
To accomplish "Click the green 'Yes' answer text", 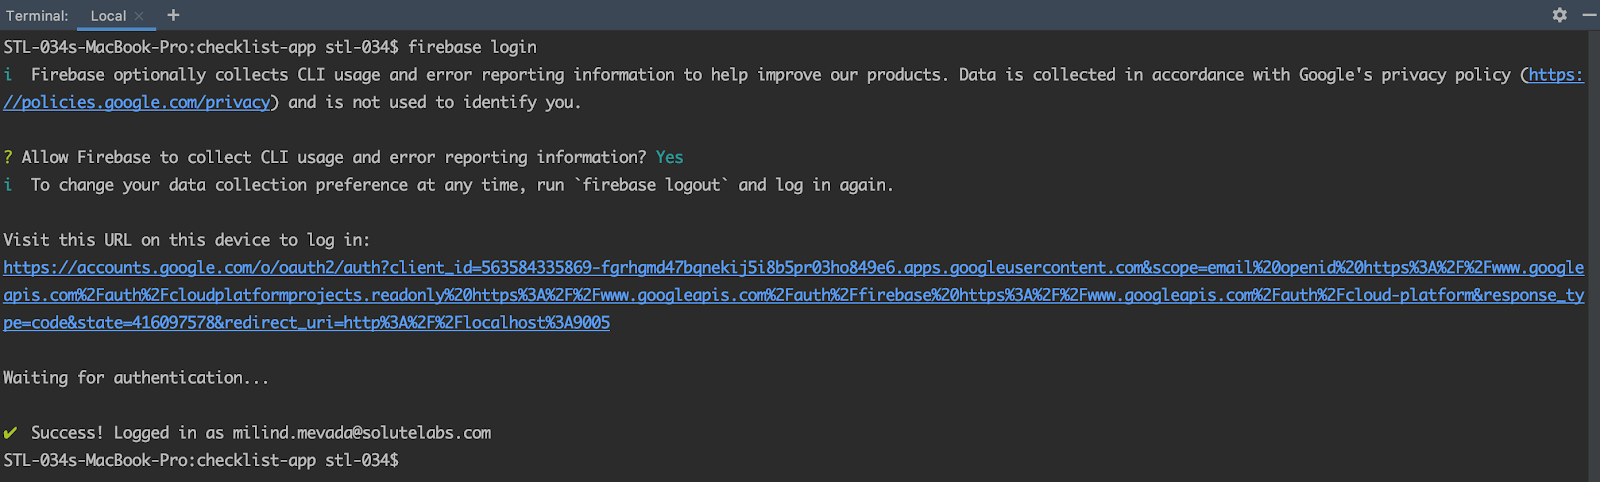I will point(669,157).
